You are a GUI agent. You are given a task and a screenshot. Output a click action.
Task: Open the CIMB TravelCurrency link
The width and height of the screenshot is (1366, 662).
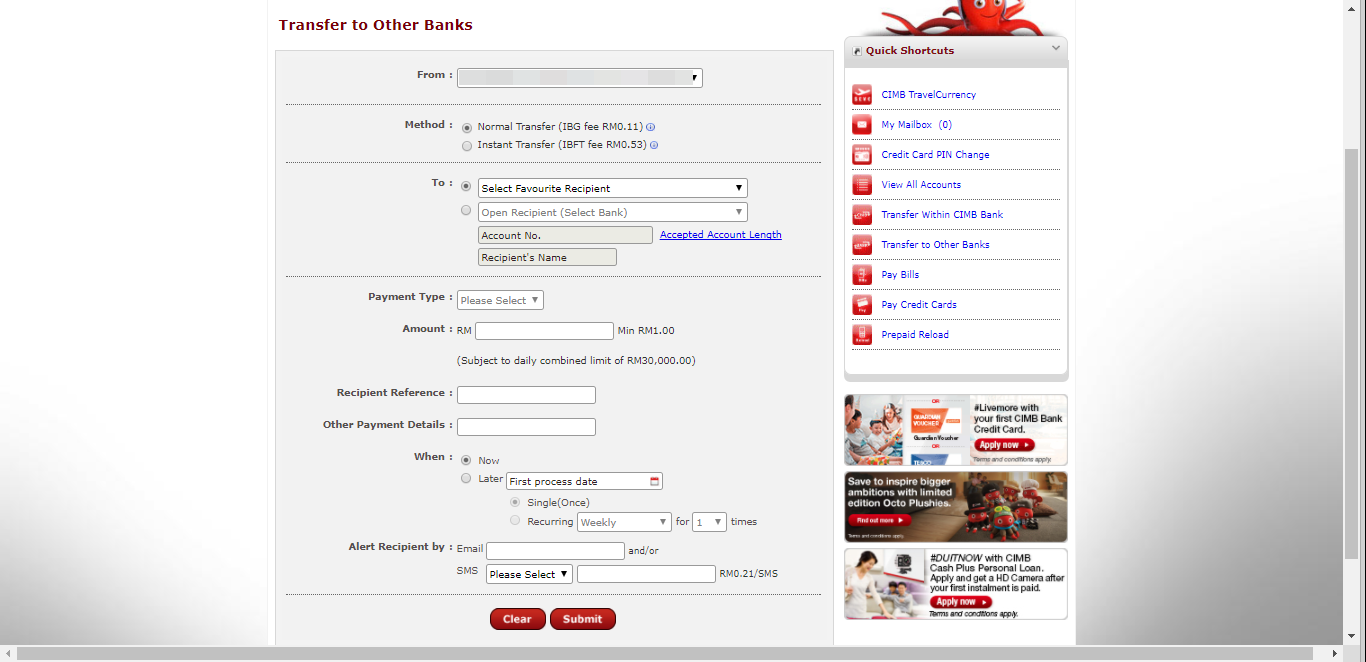click(x=929, y=95)
